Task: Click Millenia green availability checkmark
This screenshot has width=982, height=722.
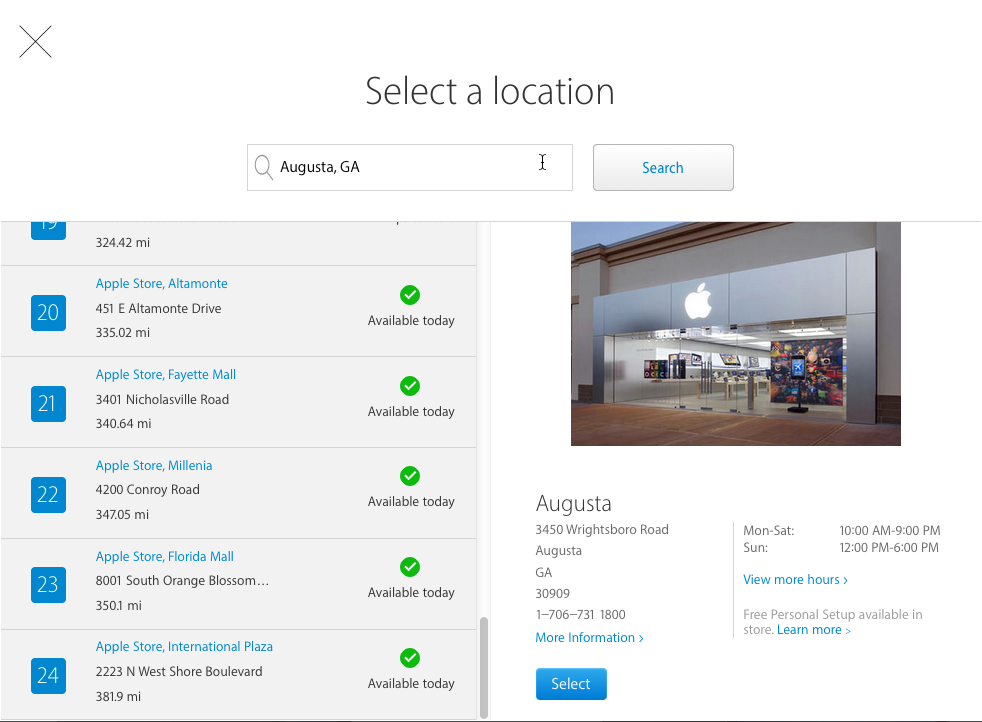Action: pos(410,477)
